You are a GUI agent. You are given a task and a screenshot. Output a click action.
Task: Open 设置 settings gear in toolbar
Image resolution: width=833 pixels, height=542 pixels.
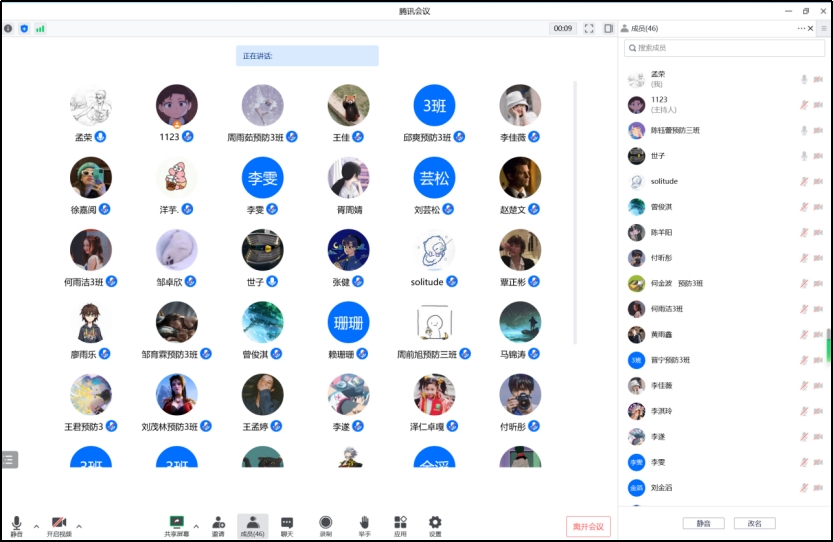point(435,524)
